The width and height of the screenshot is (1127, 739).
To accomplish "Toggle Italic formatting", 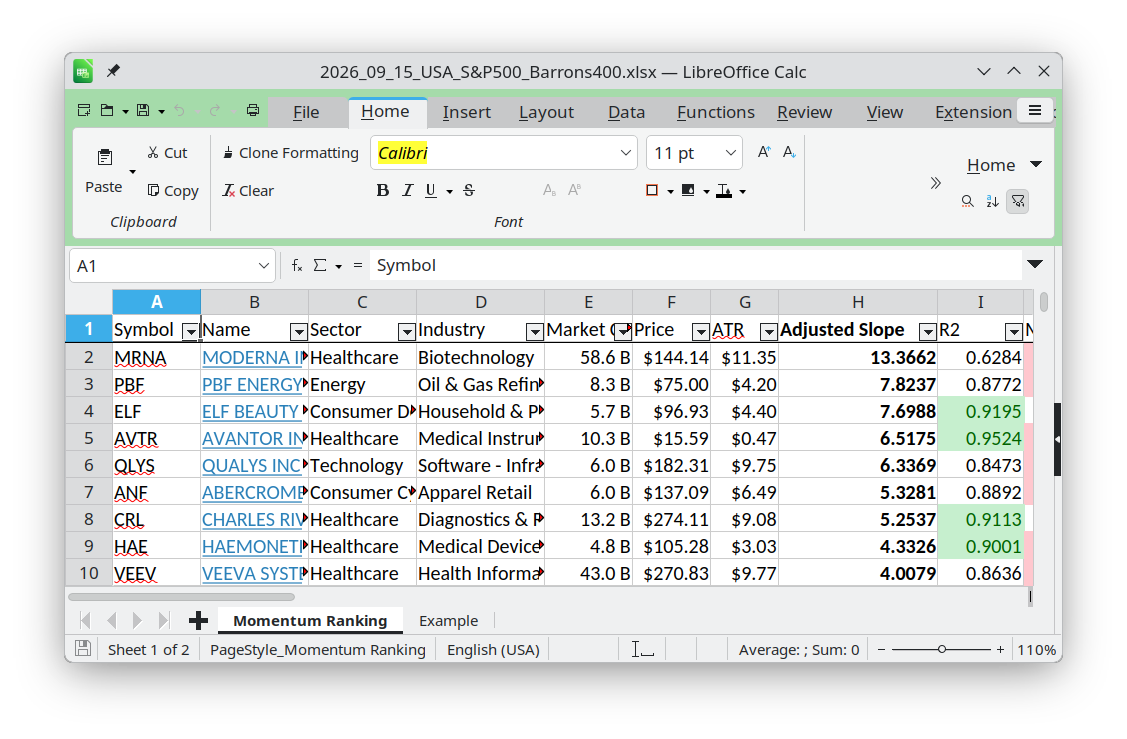I will [408, 191].
